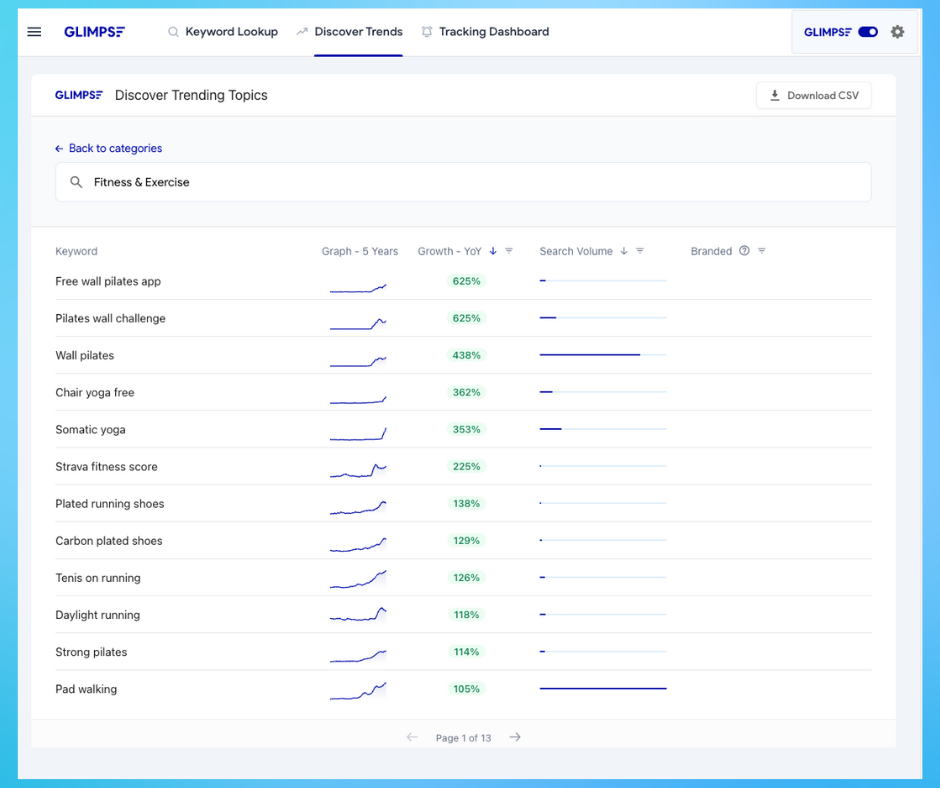Viewport: 940px width, 788px height.
Task: Open the Search Volume filter options
Action: (x=639, y=251)
